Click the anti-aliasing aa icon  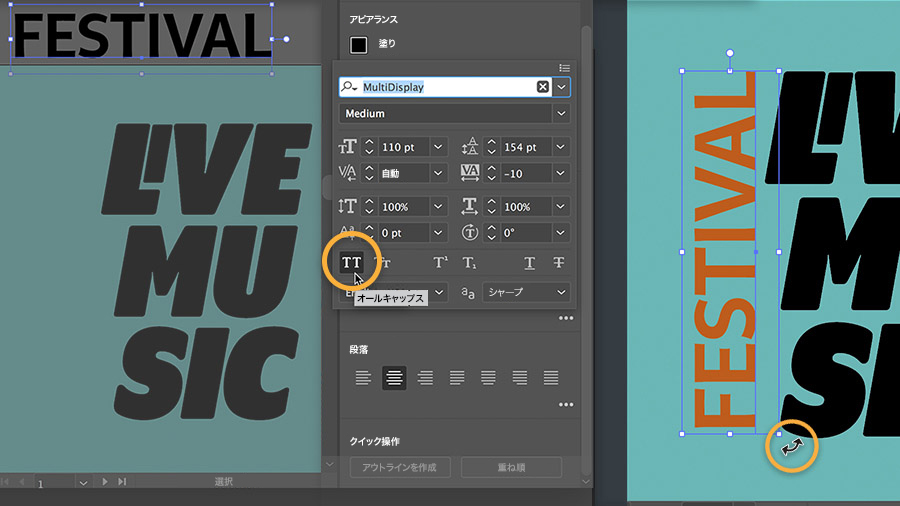point(468,293)
